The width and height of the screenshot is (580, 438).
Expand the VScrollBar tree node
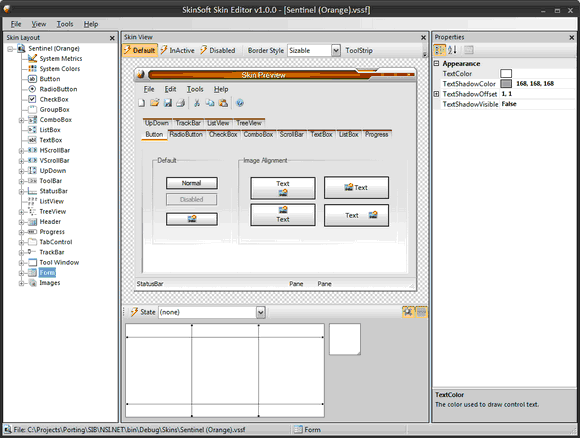click(x=21, y=161)
